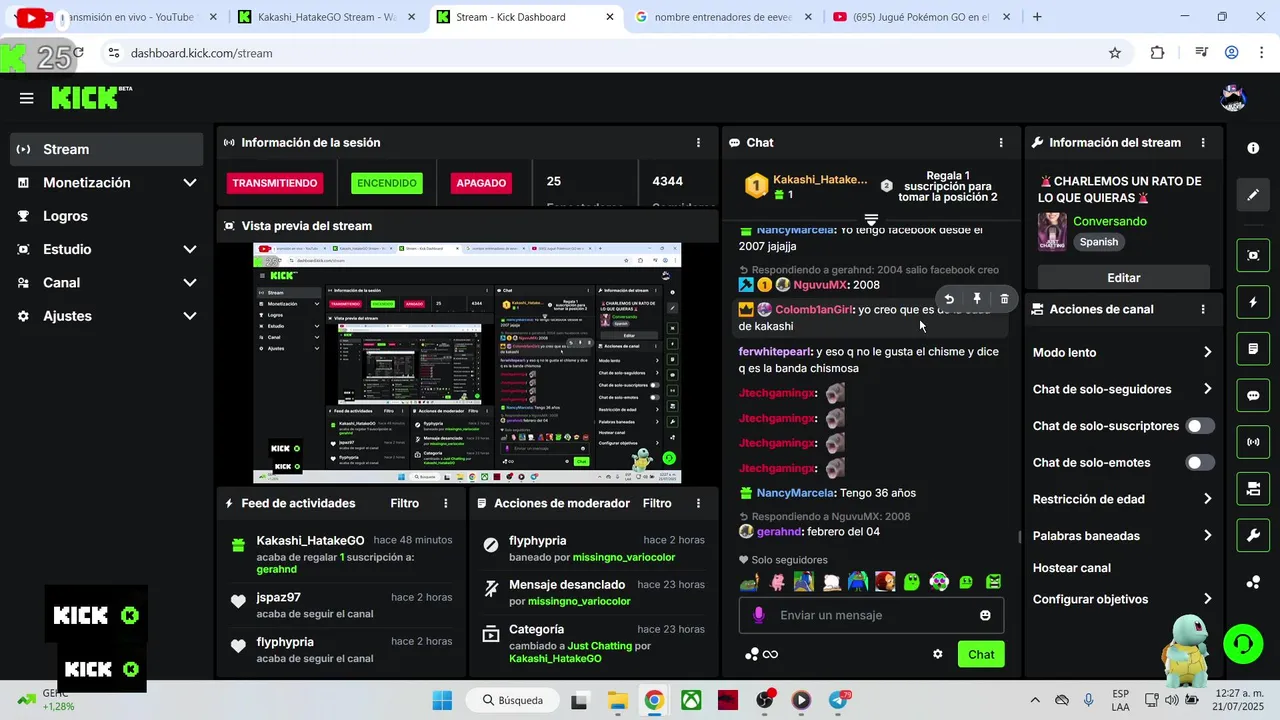Toggle the channel actions icon in right sidebar

1253,489
